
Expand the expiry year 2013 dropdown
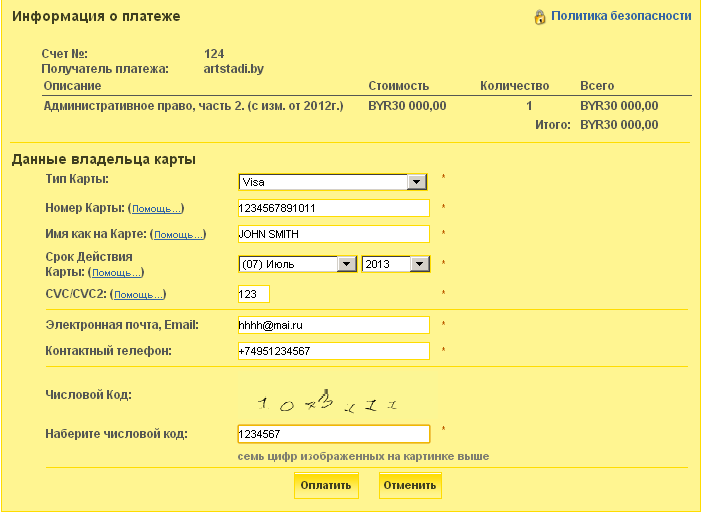(395, 264)
